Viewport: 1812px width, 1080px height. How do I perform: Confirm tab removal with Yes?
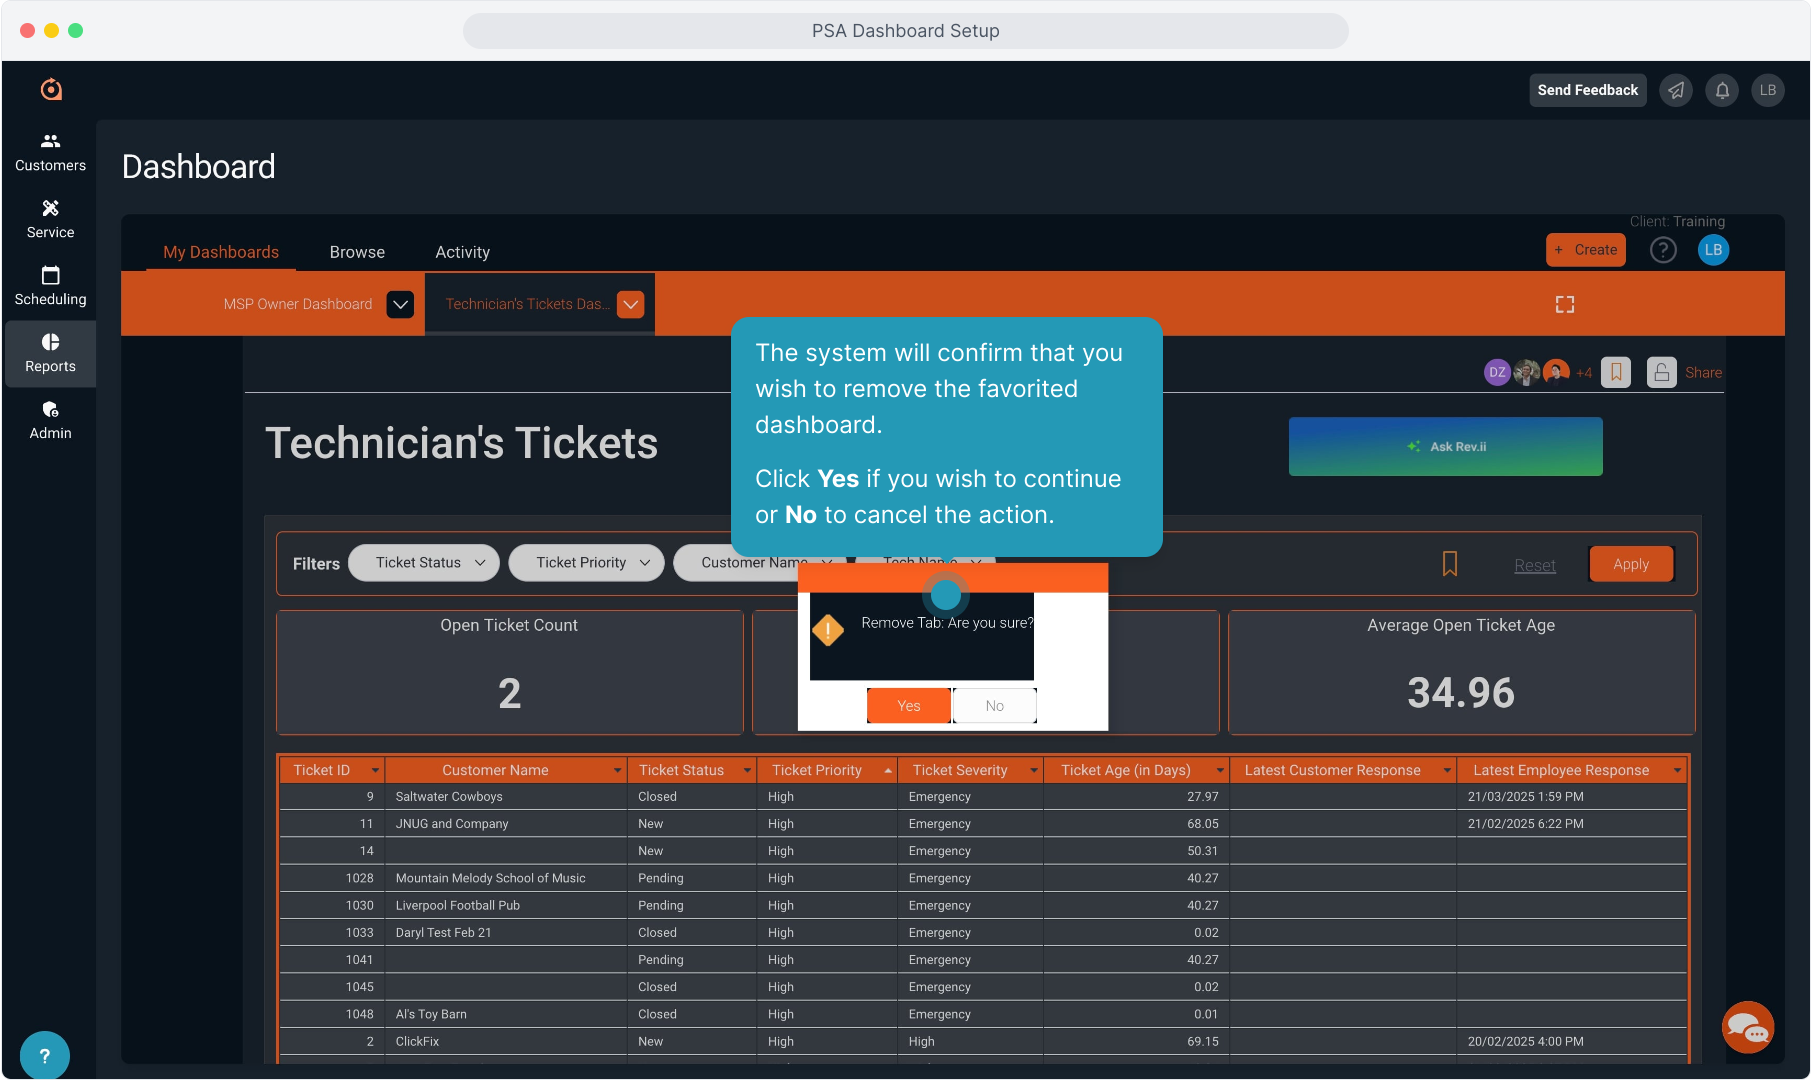coord(909,706)
